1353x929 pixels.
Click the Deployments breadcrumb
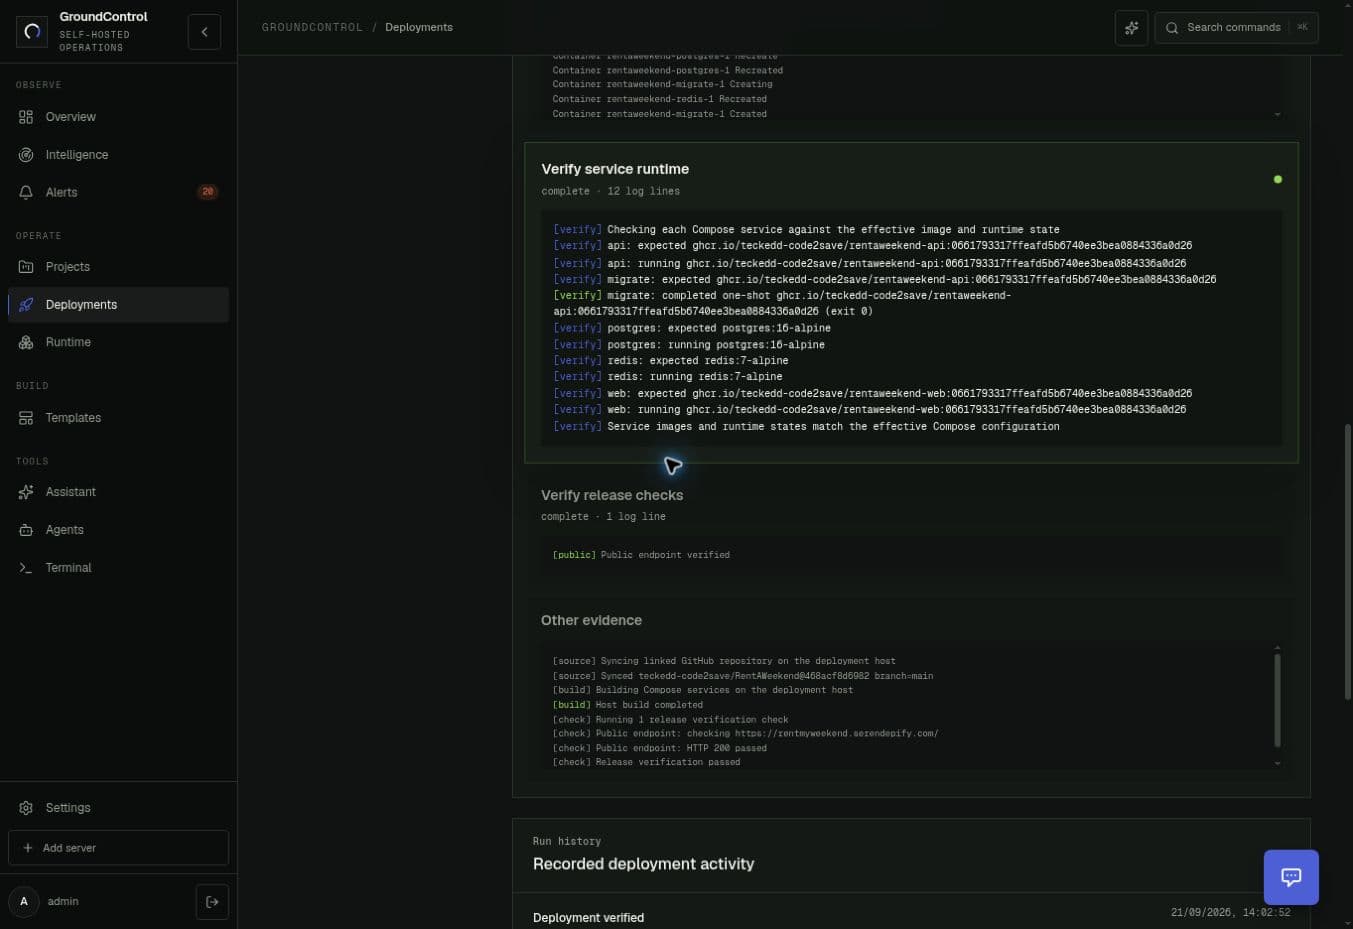click(419, 28)
